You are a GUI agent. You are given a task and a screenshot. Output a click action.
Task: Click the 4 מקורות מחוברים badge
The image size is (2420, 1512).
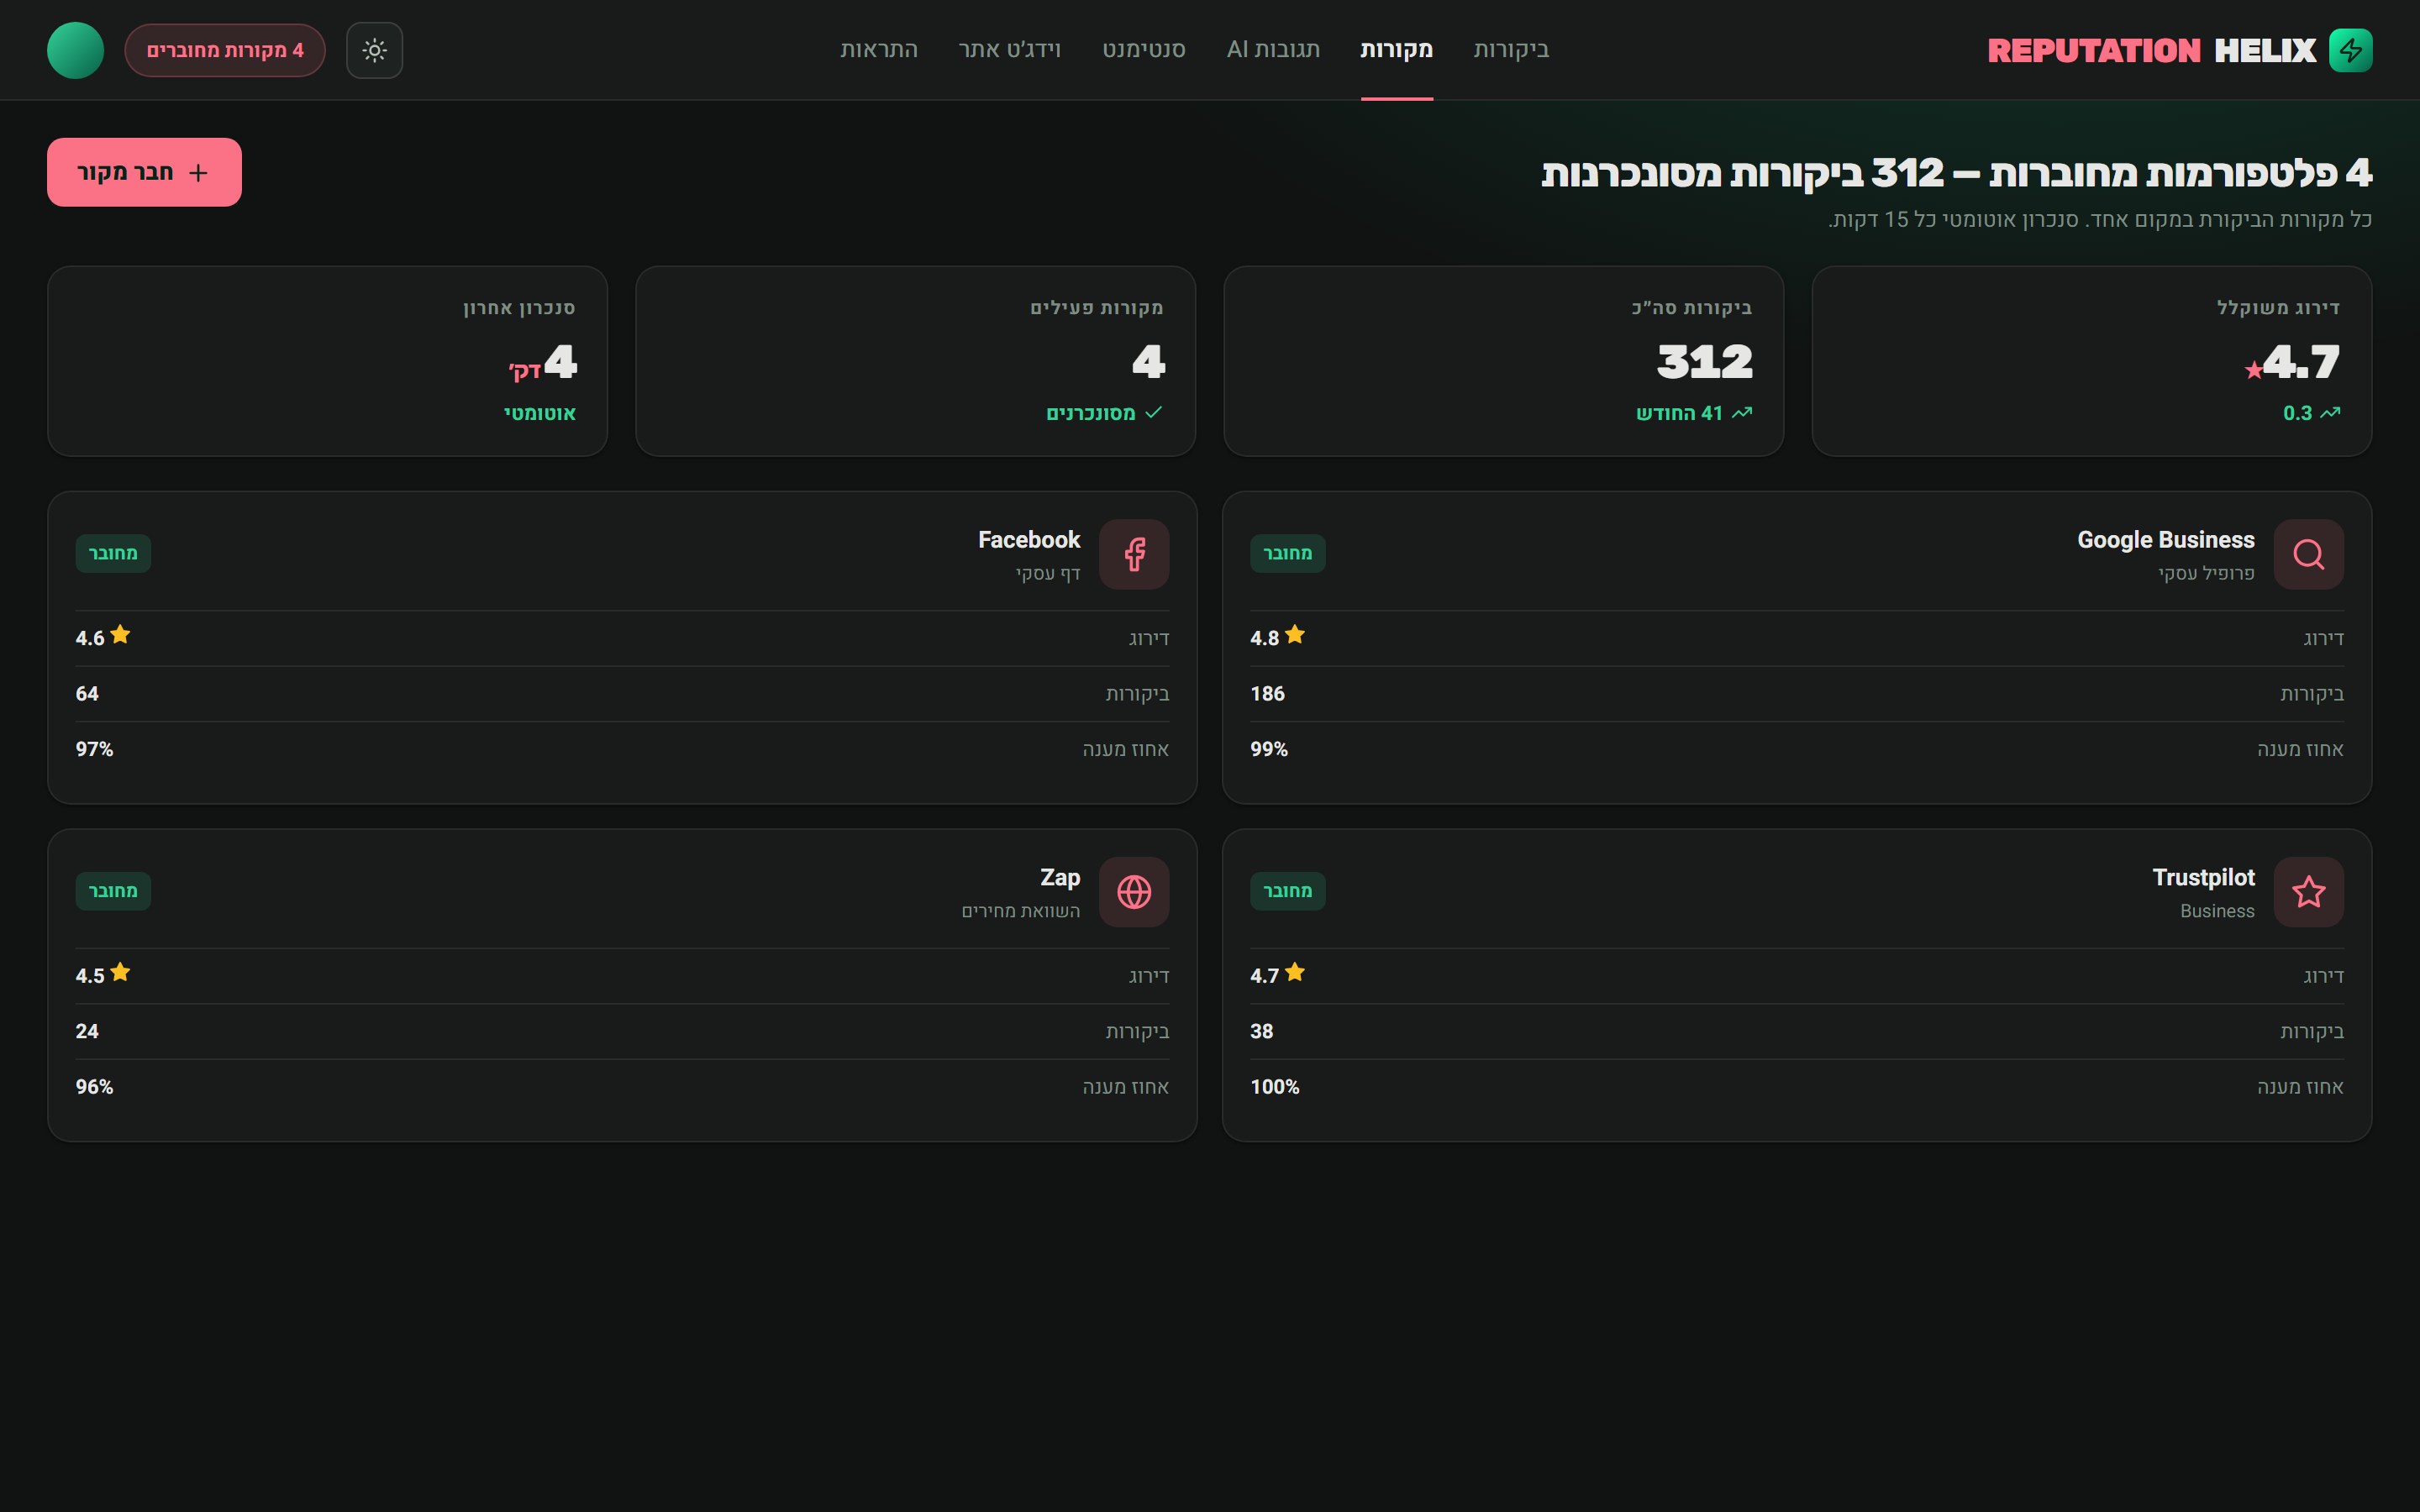click(225, 50)
